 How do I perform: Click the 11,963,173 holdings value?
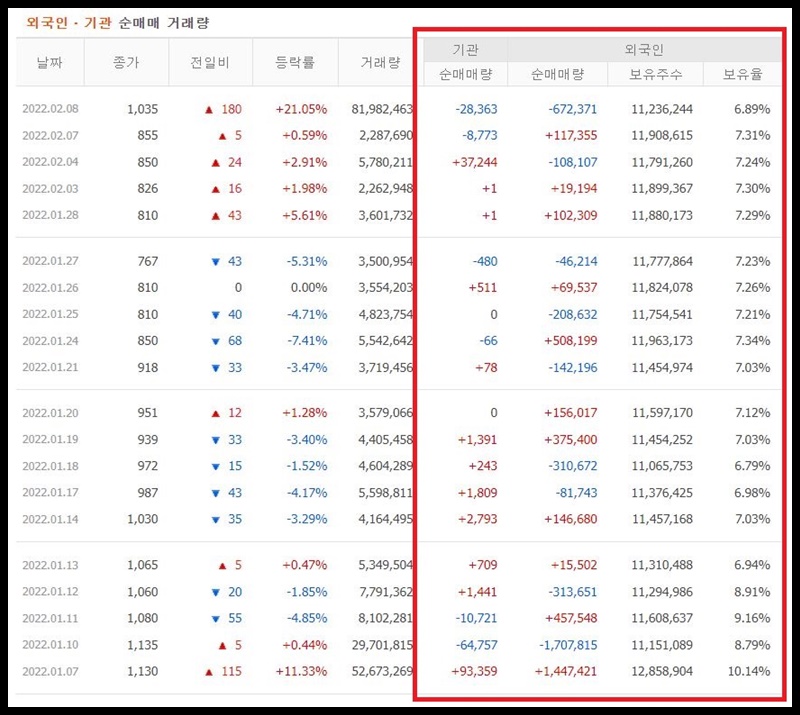click(662, 340)
